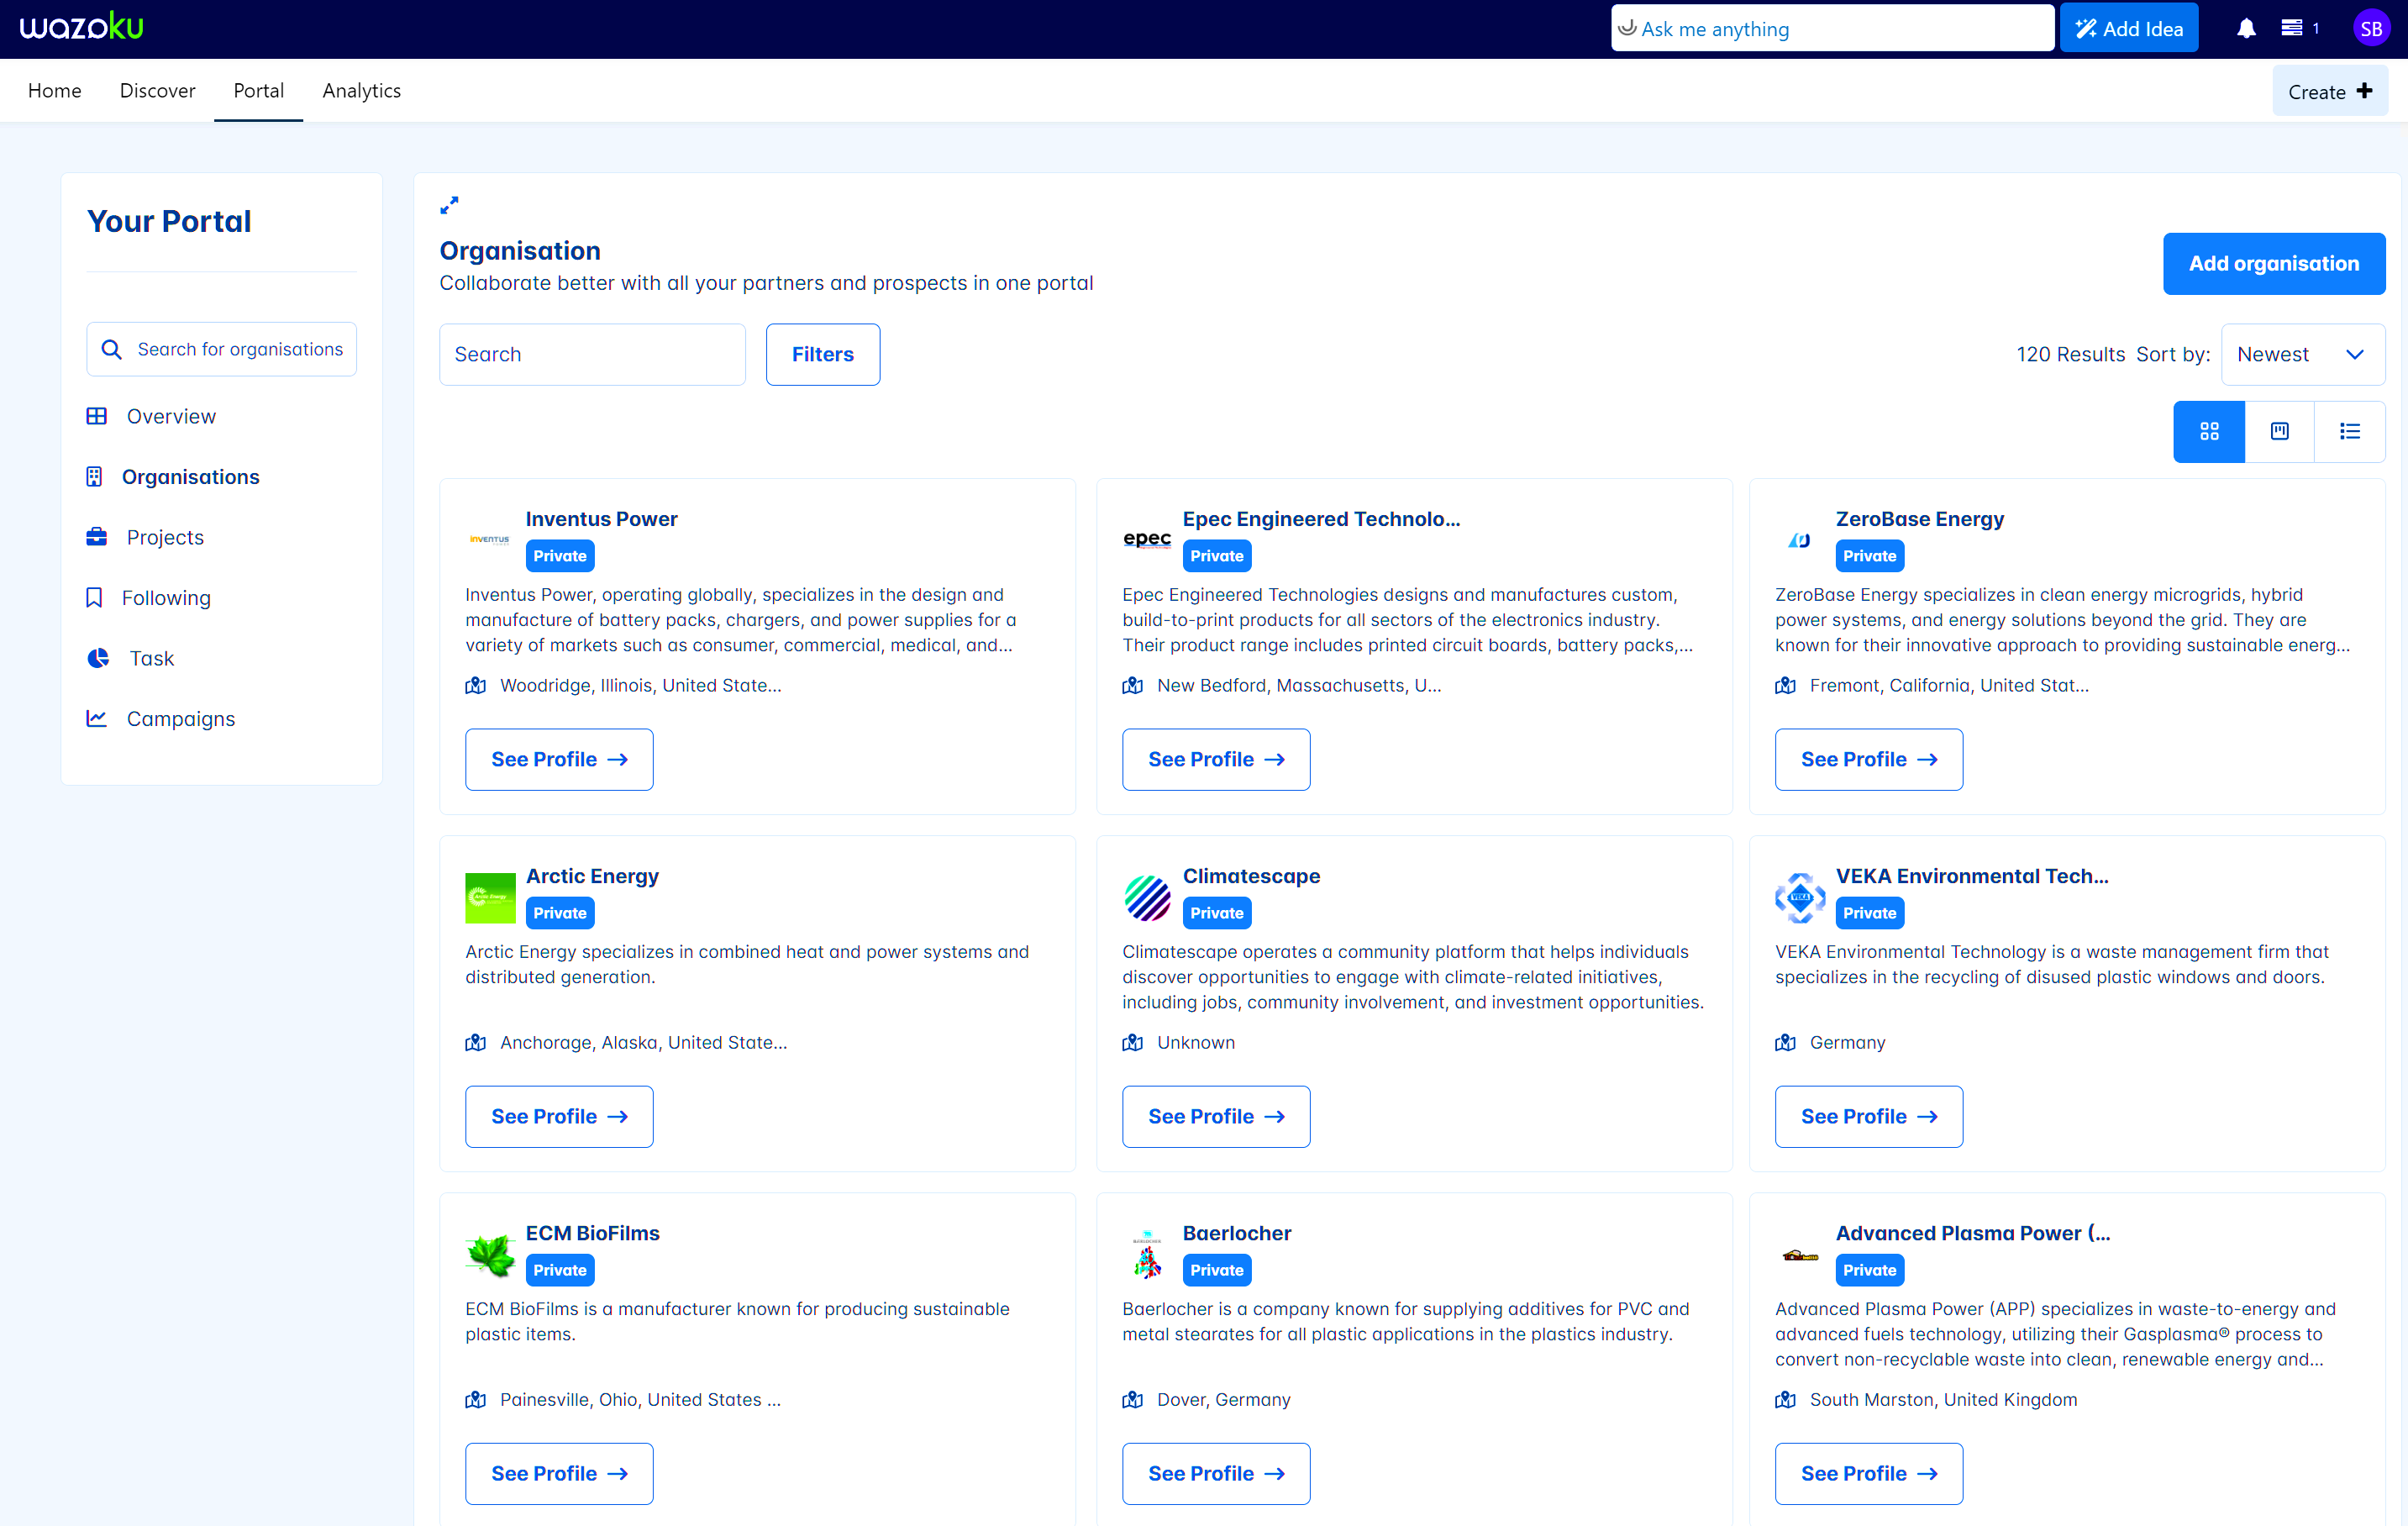The height and width of the screenshot is (1526, 2408).
Task: Switch to list view icon
Action: point(2349,431)
